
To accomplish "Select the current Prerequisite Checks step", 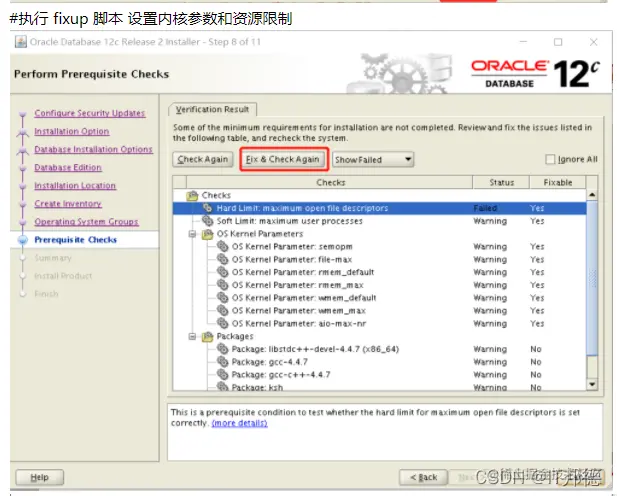I will pyautogui.click(x=76, y=240).
